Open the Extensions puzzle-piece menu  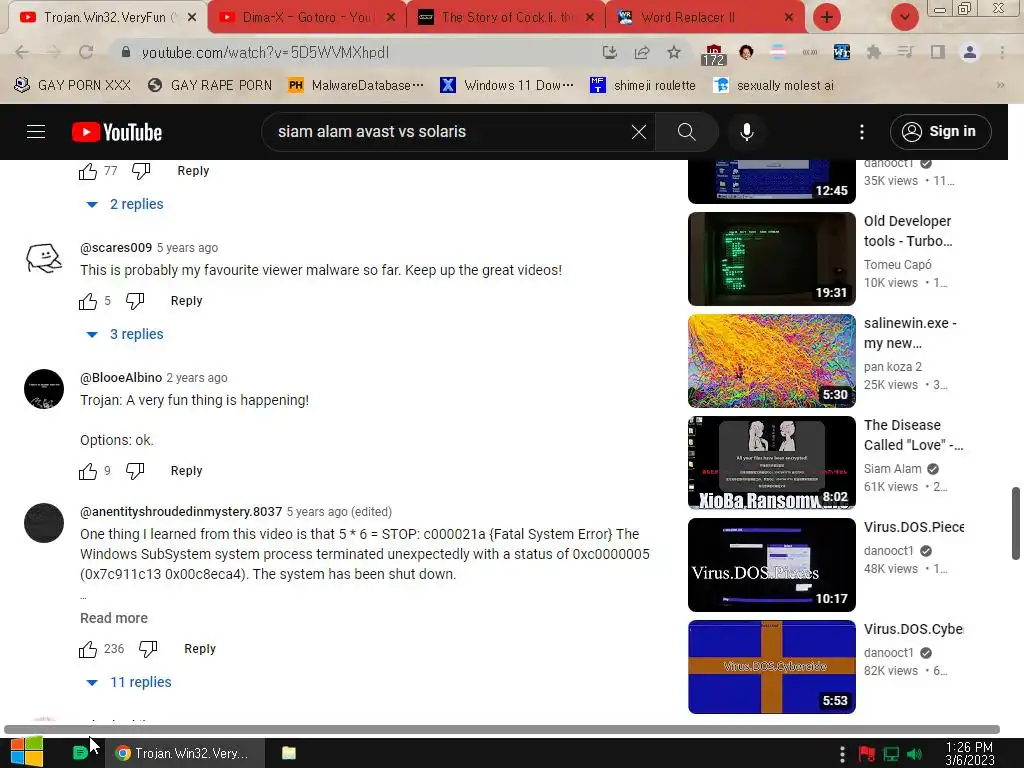[873, 52]
